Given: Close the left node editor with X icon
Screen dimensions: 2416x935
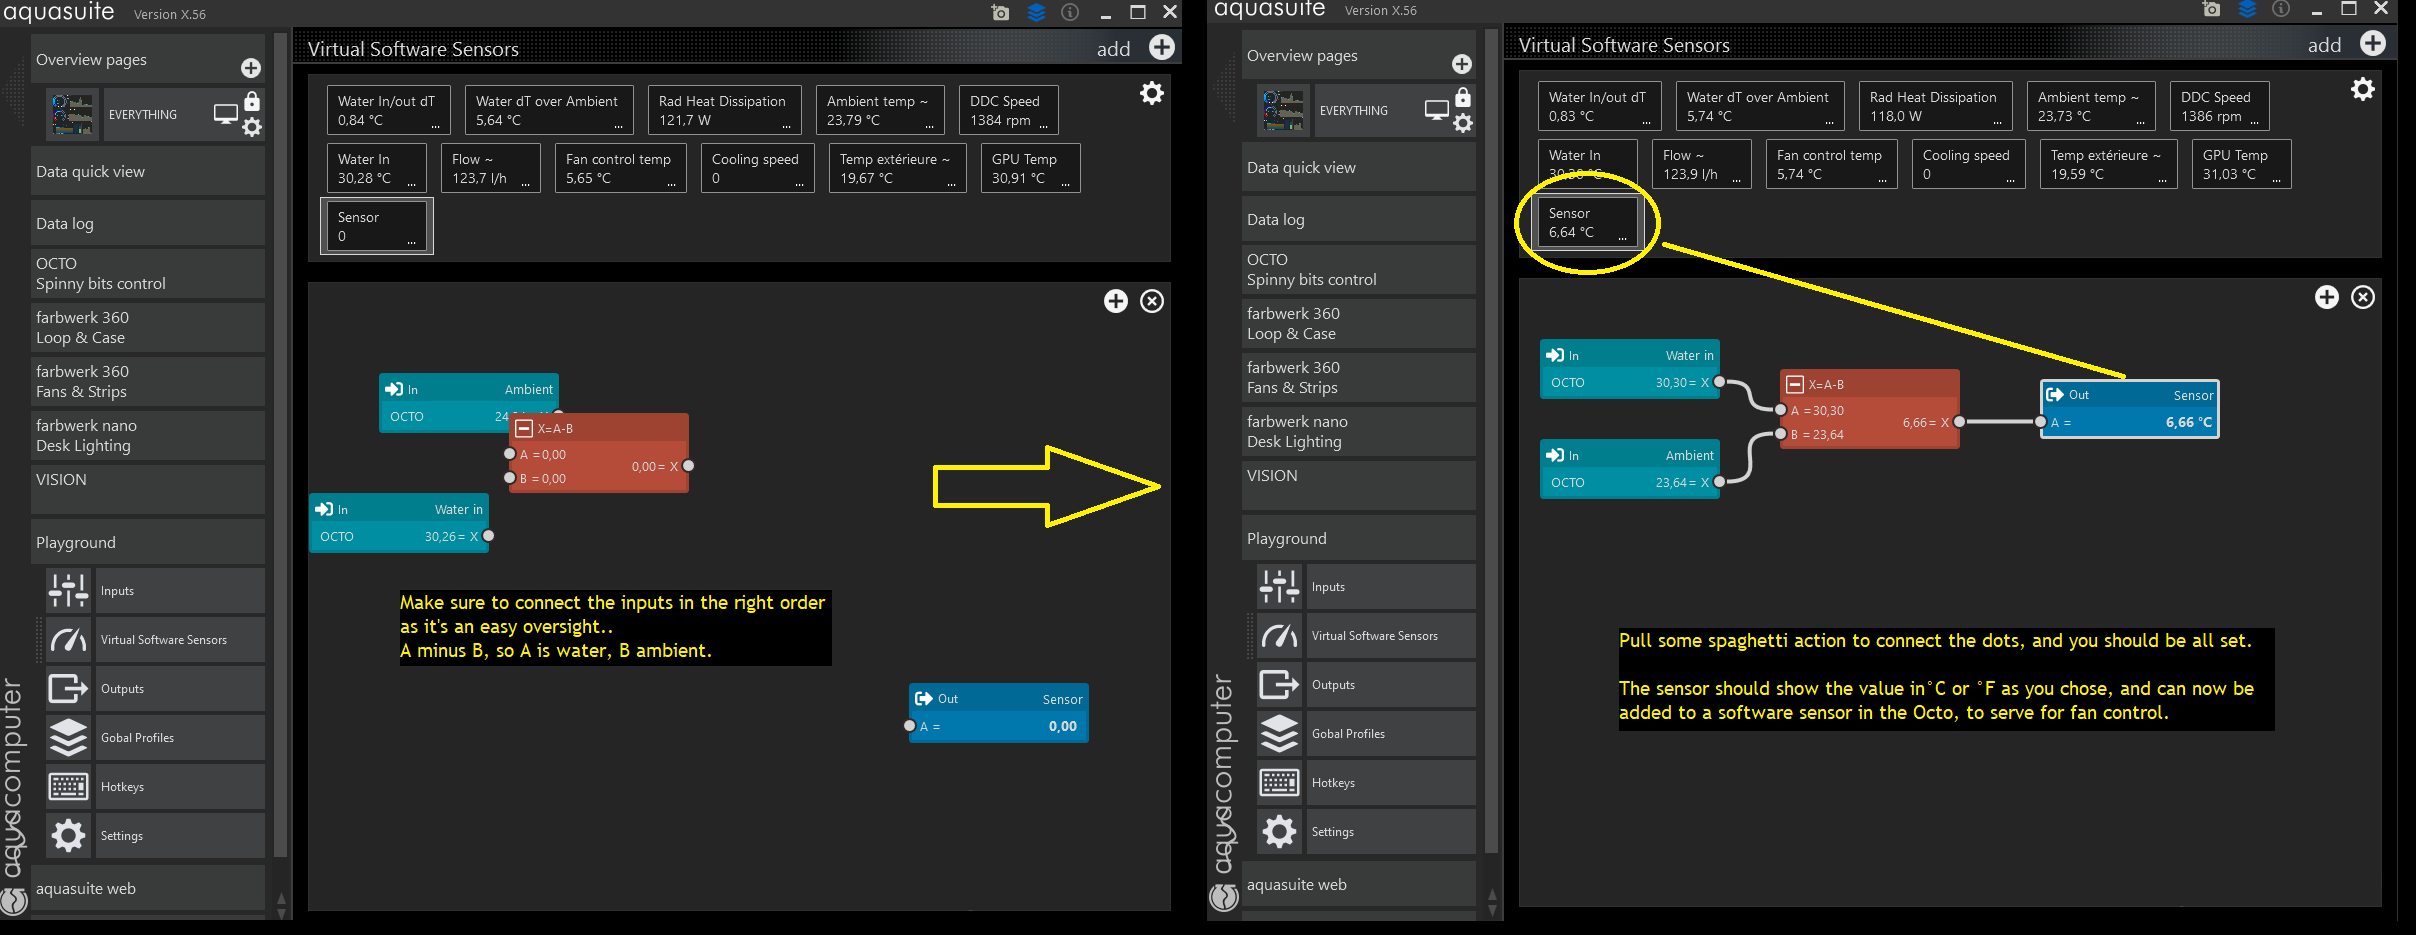Looking at the screenshot, I should tap(1152, 301).
